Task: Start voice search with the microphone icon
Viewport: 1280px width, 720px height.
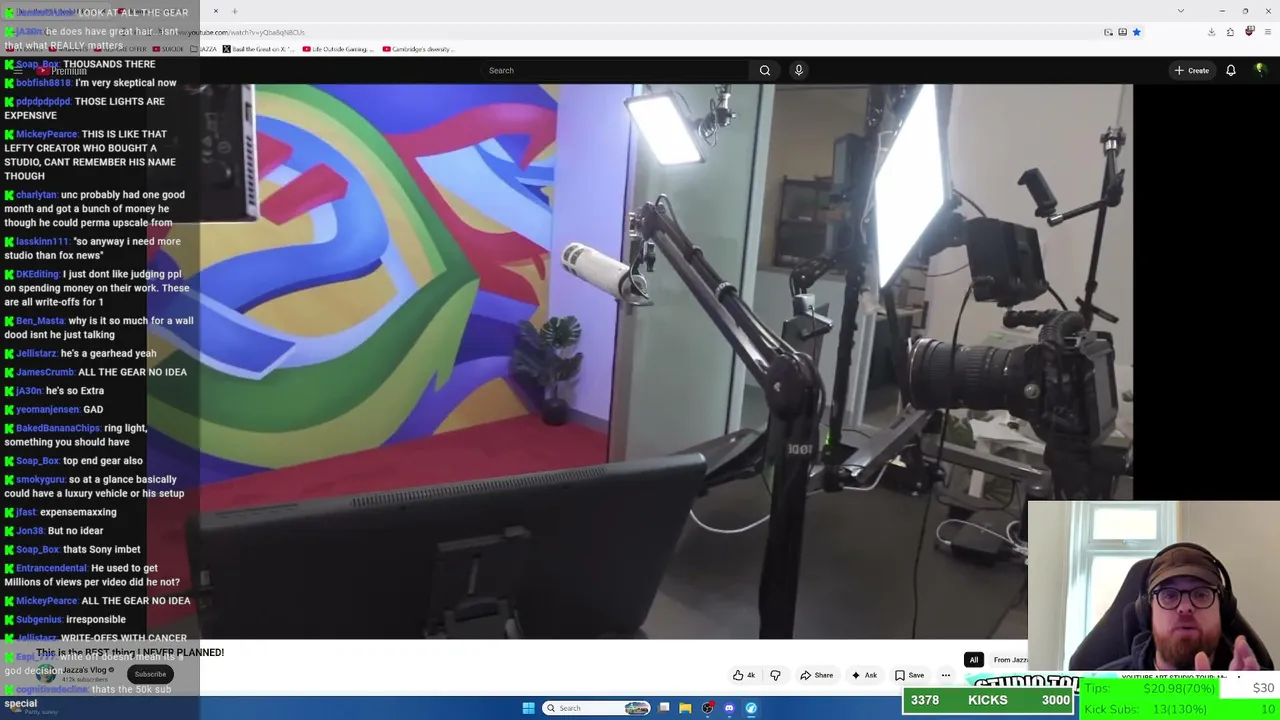Action: [798, 70]
